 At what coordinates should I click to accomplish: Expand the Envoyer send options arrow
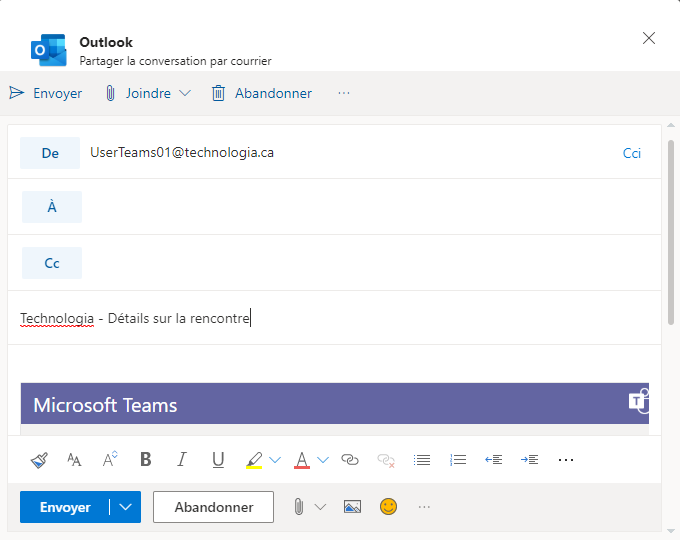click(x=125, y=507)
